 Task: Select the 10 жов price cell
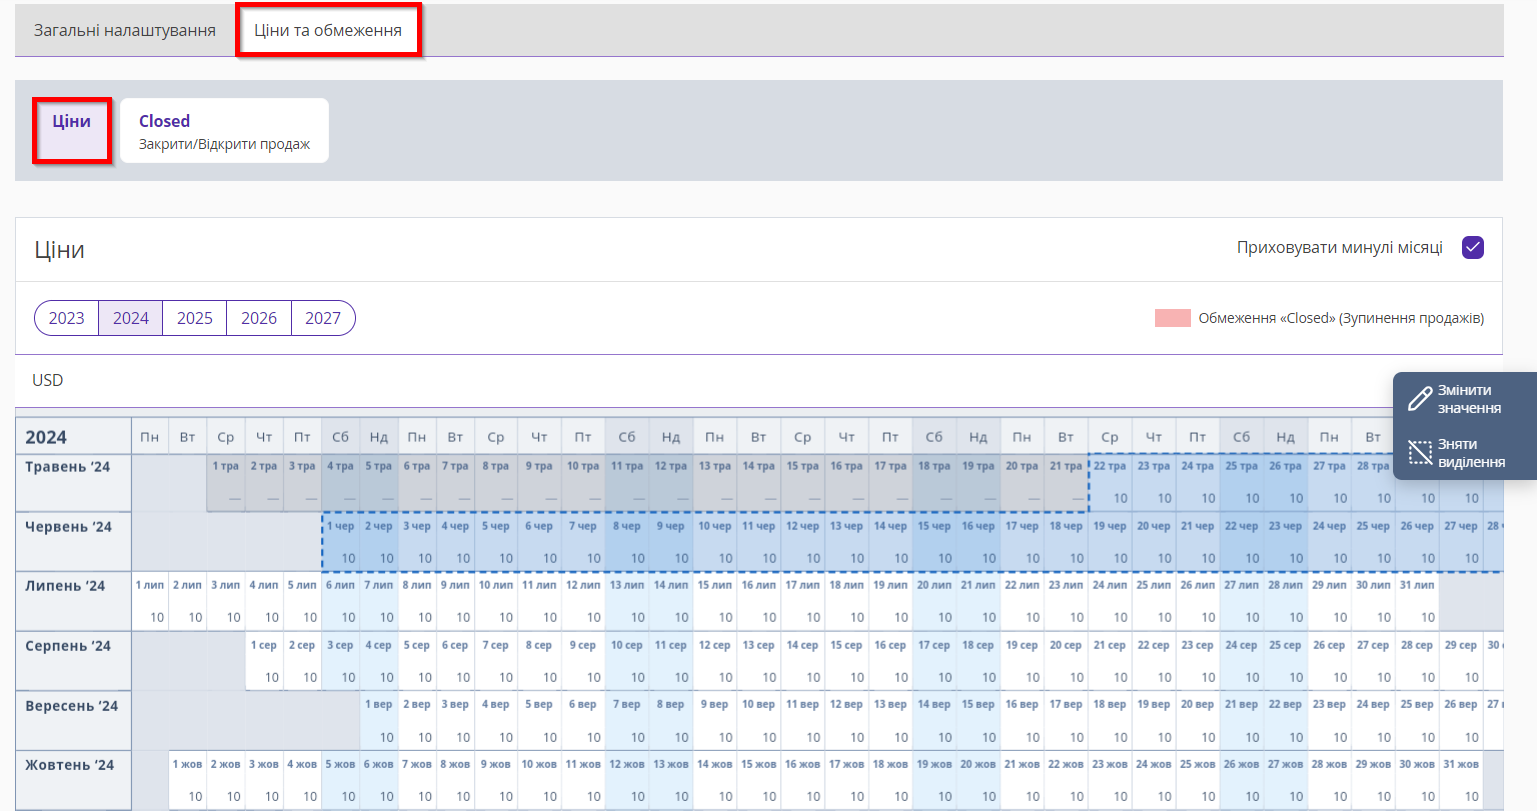pos(540,780)
